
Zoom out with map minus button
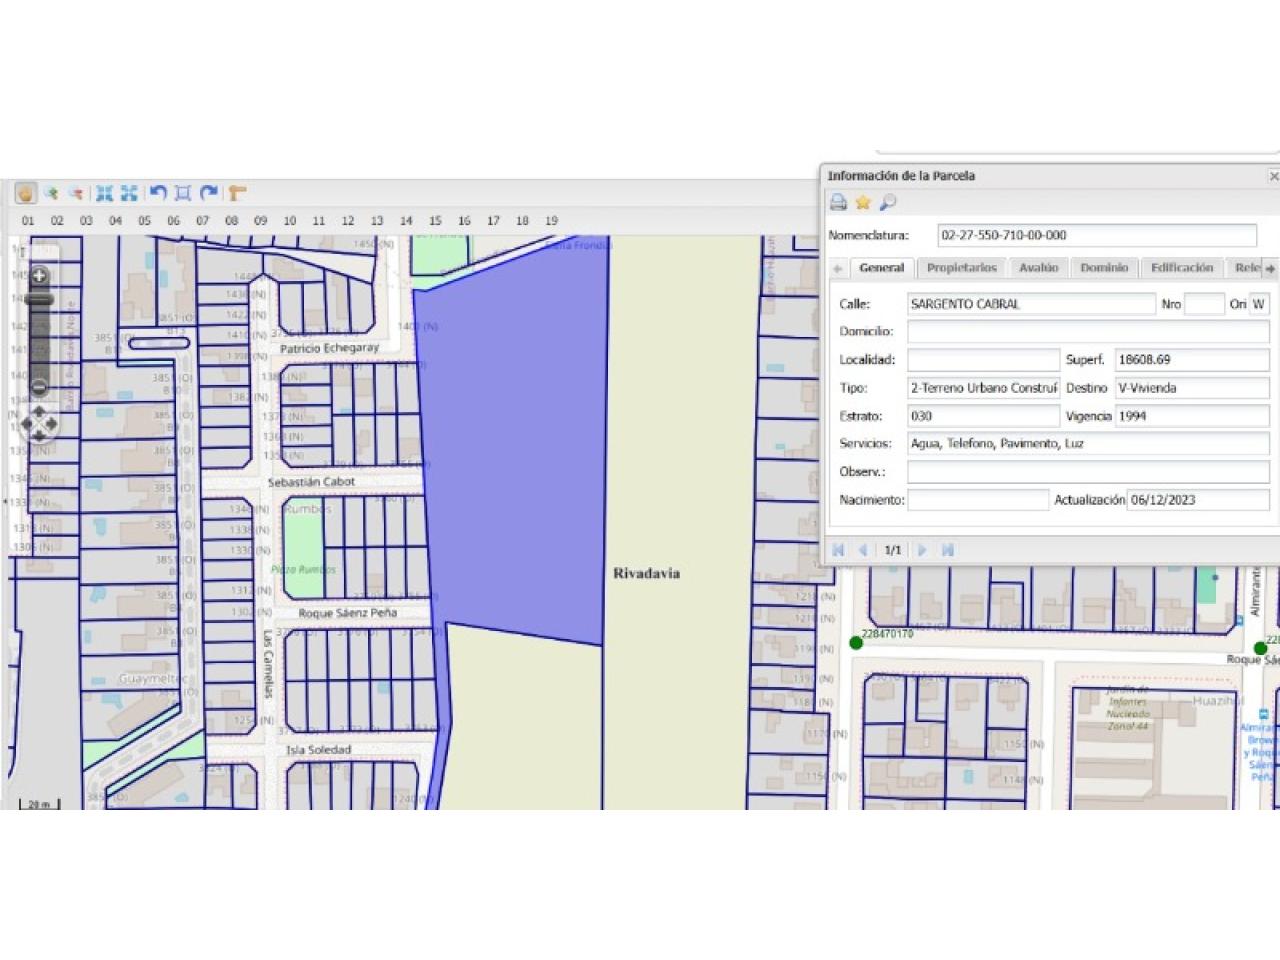tap(40, 387)
